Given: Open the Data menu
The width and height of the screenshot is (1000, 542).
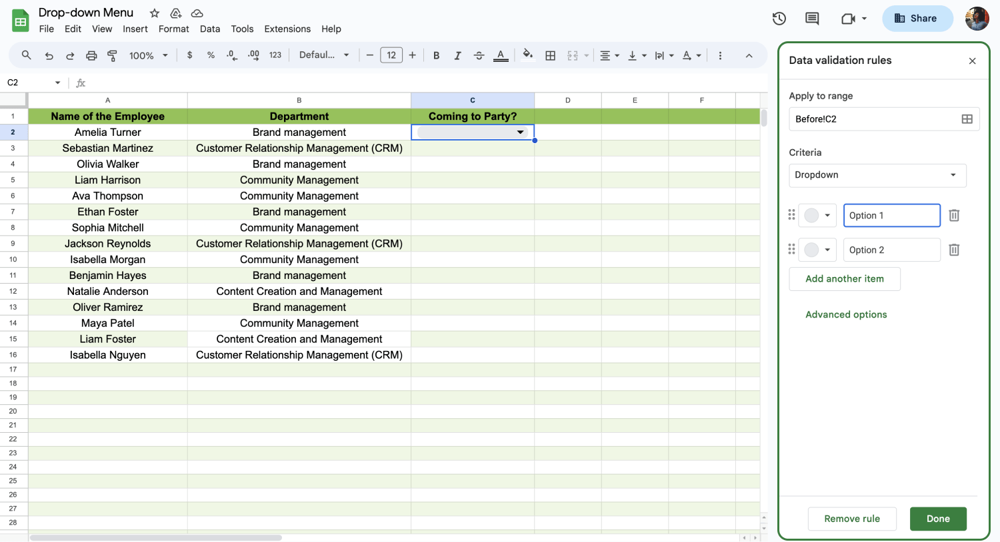Looking at the screenshot, I should coord(210,29).
